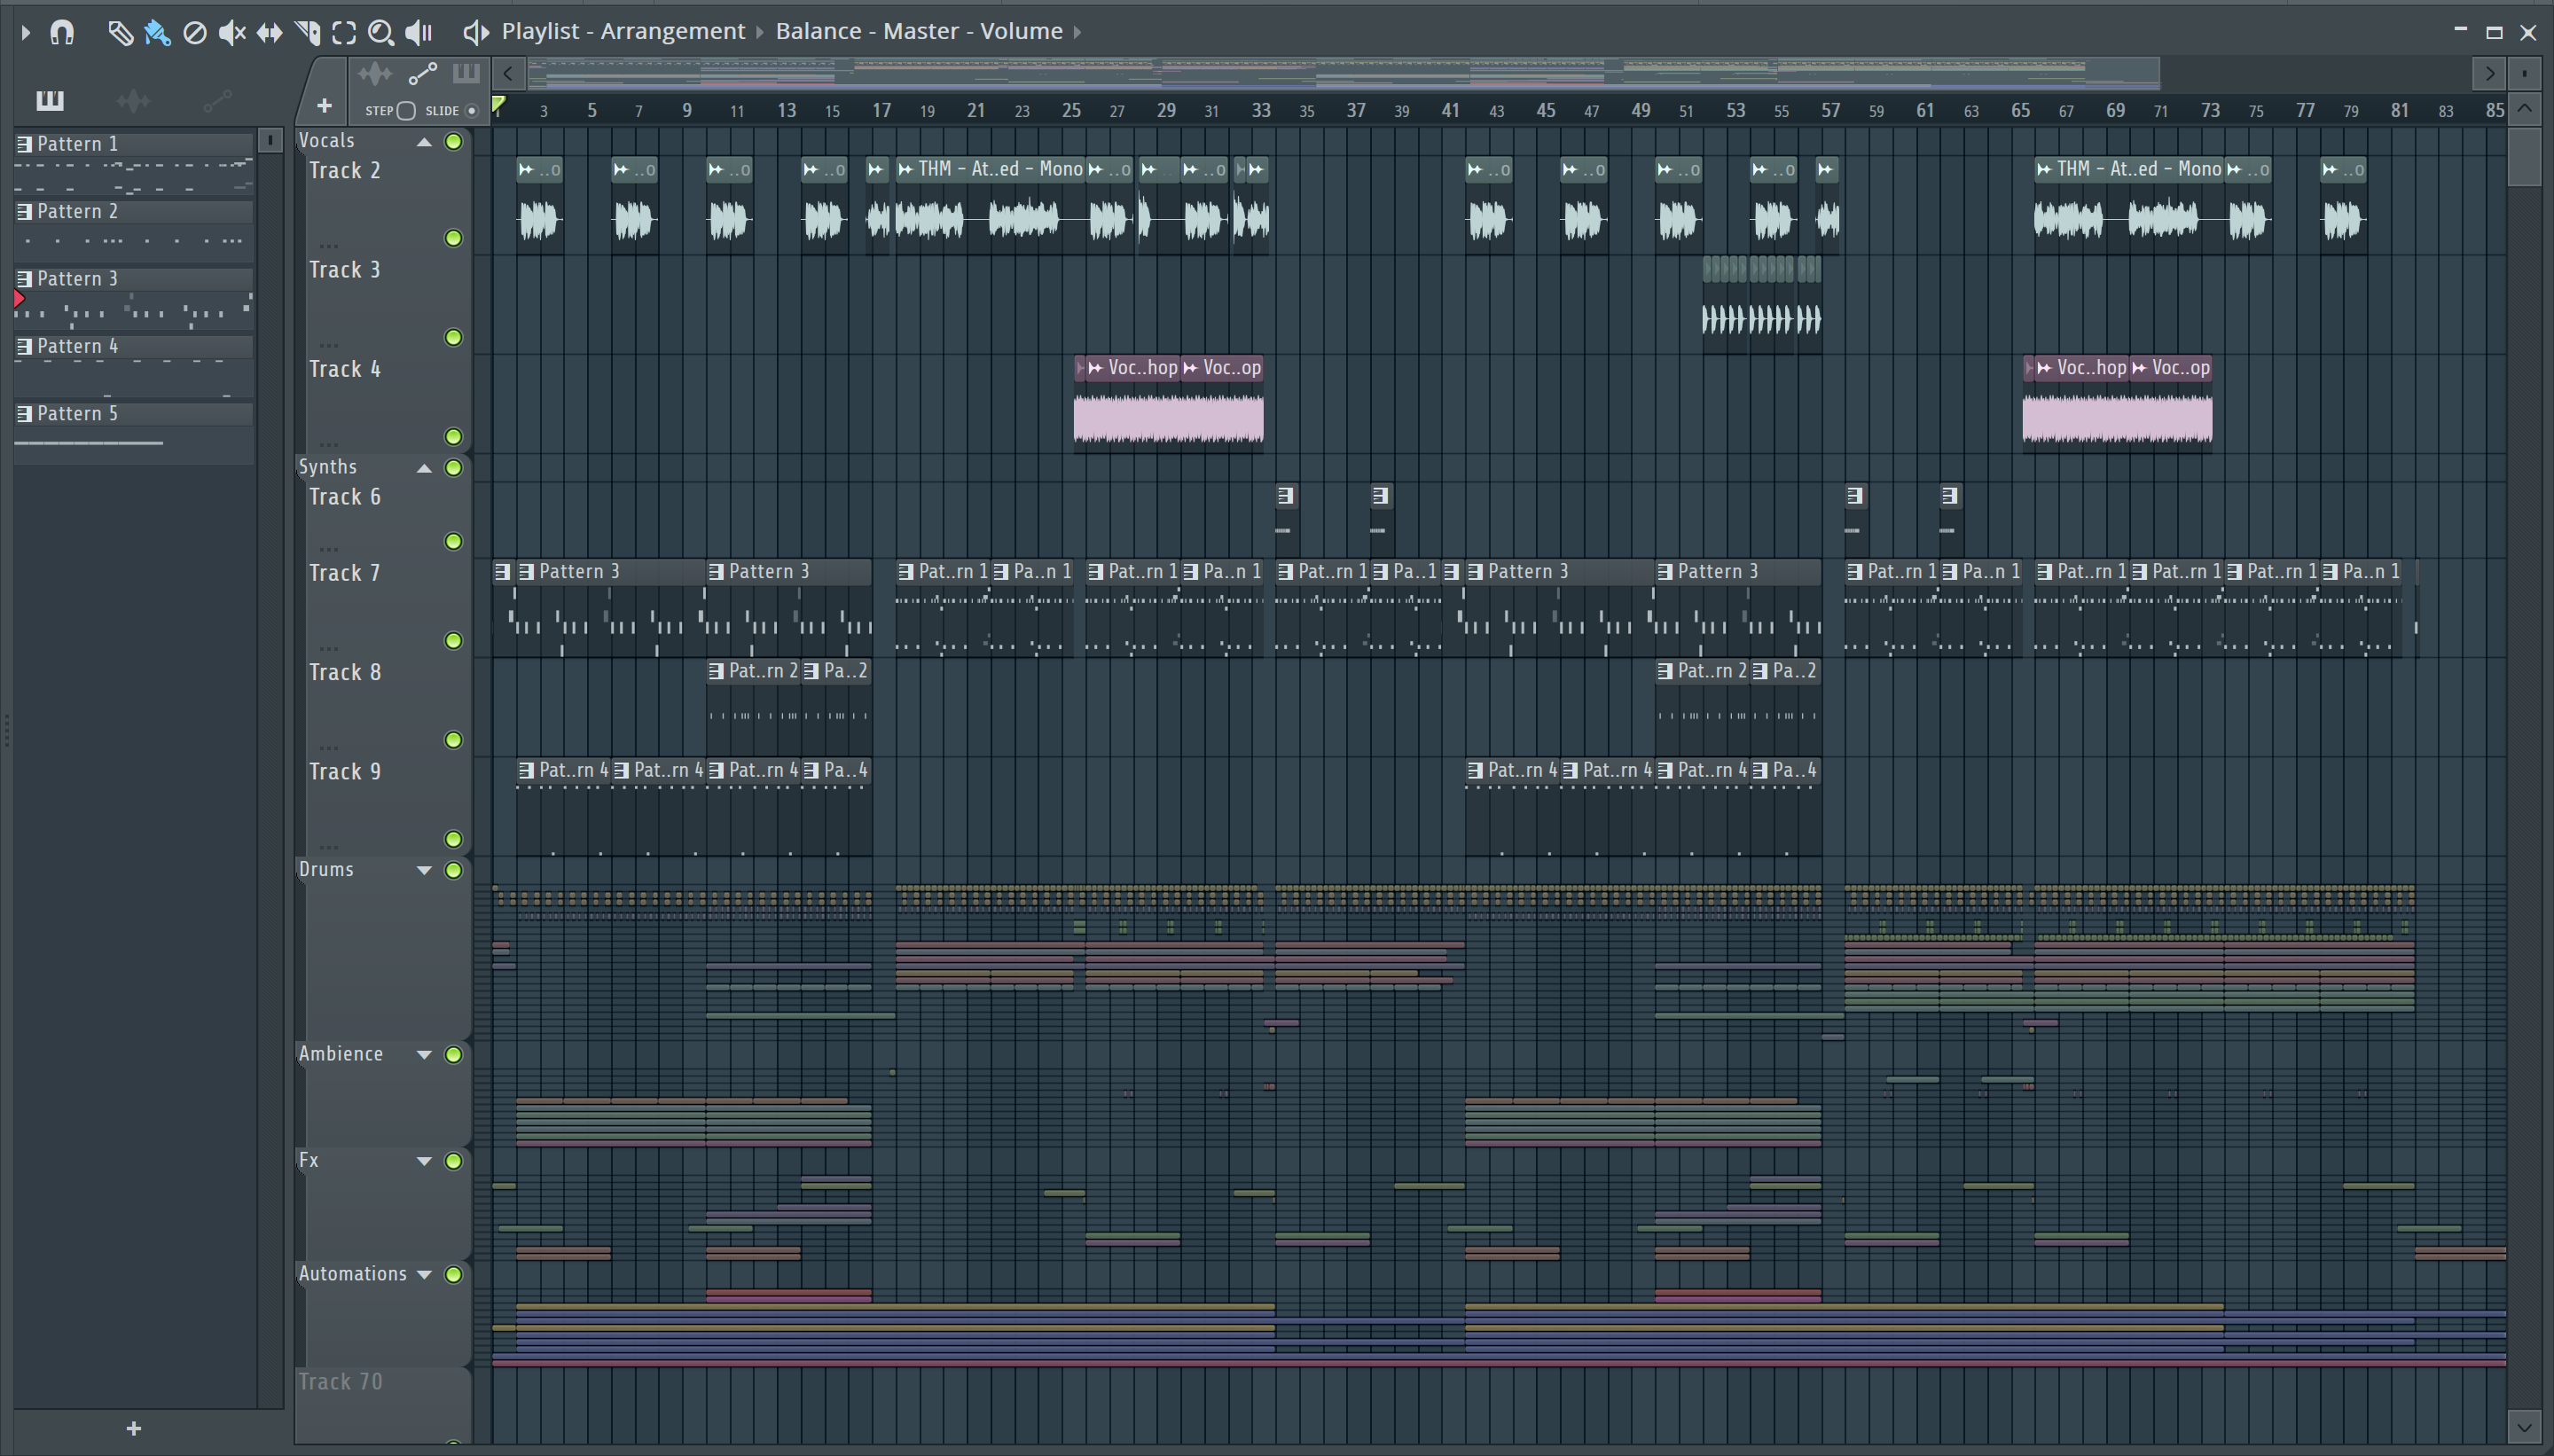Screen dimensions: 2554x1456
Task: Click the Pattern 5 icon in picker
Action: point(25,414)
